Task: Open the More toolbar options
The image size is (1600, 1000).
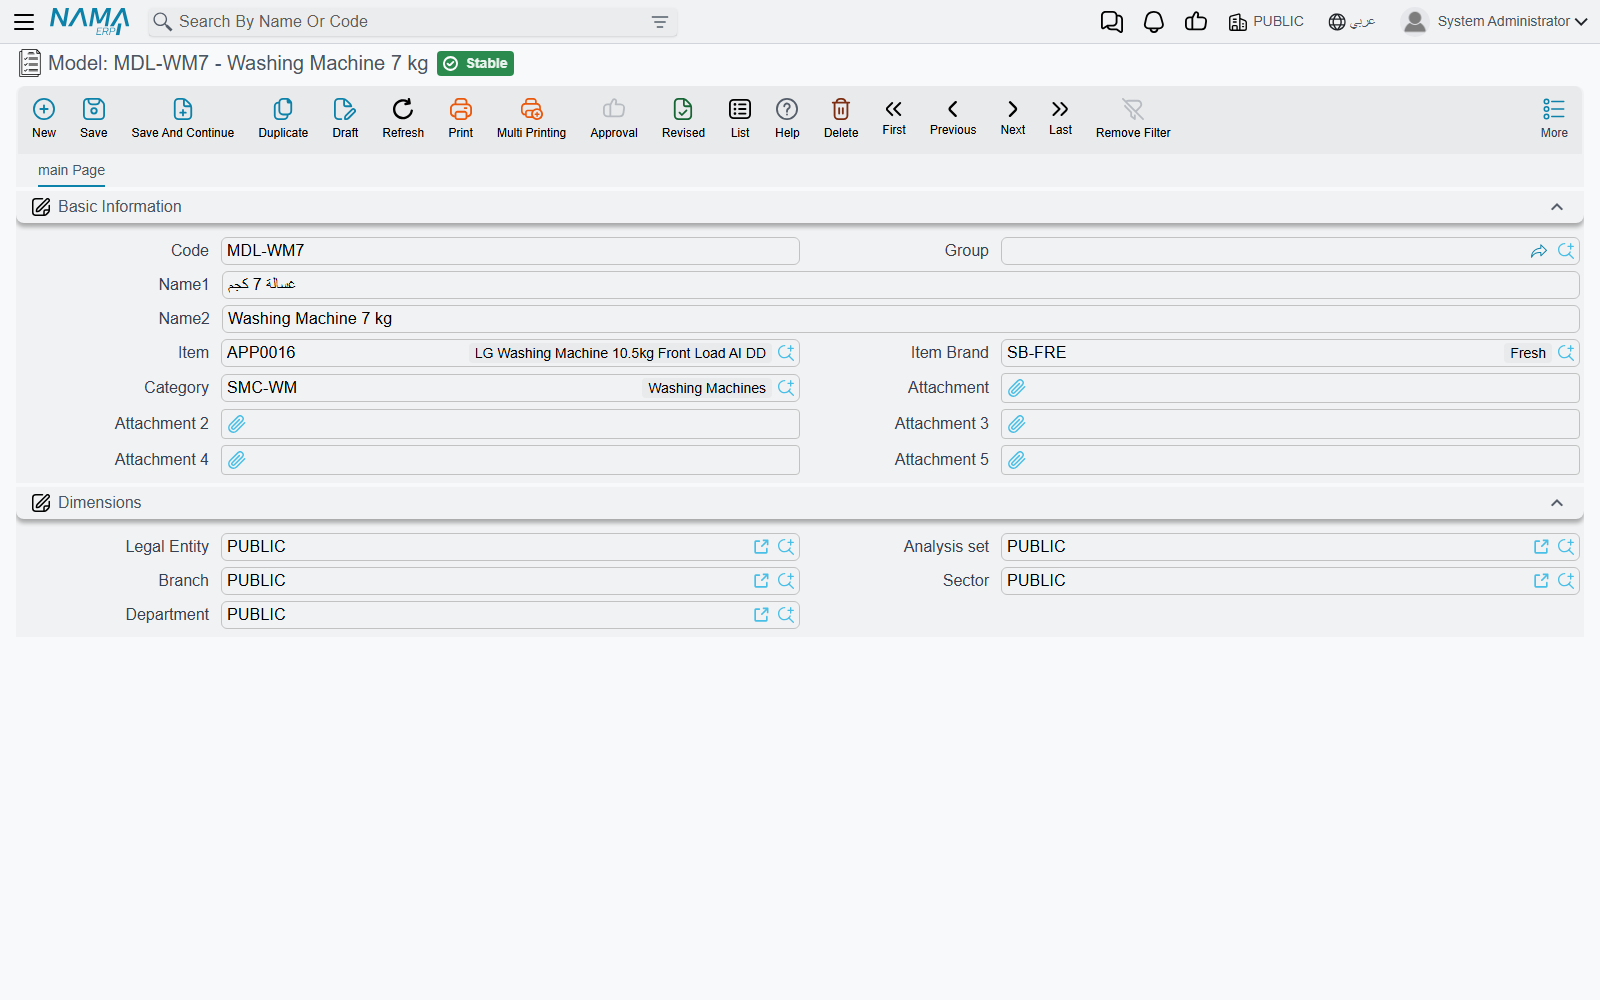Action: click(1554, 118)
